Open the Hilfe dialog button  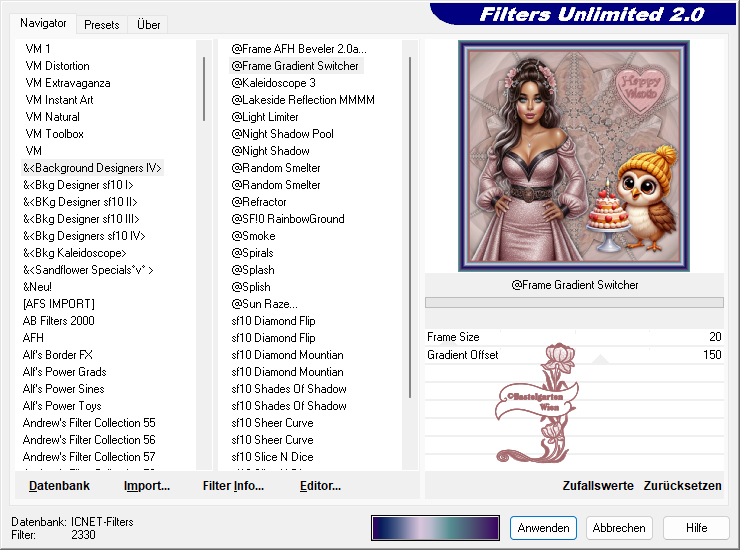(x=696, y=528)
